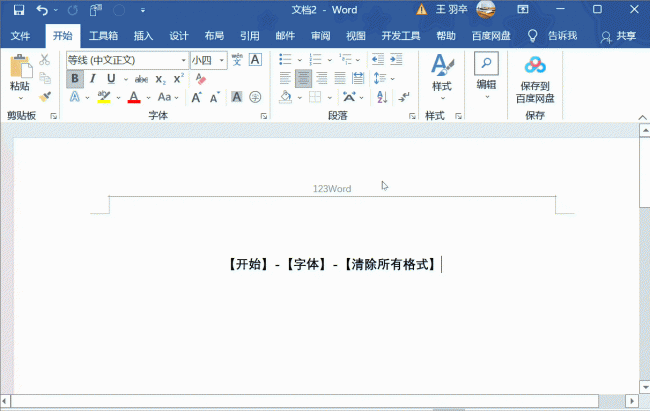The width and height of the screenshot is (650, 411).
Task: Increase paragraph indent
Action: pos(396,60)
